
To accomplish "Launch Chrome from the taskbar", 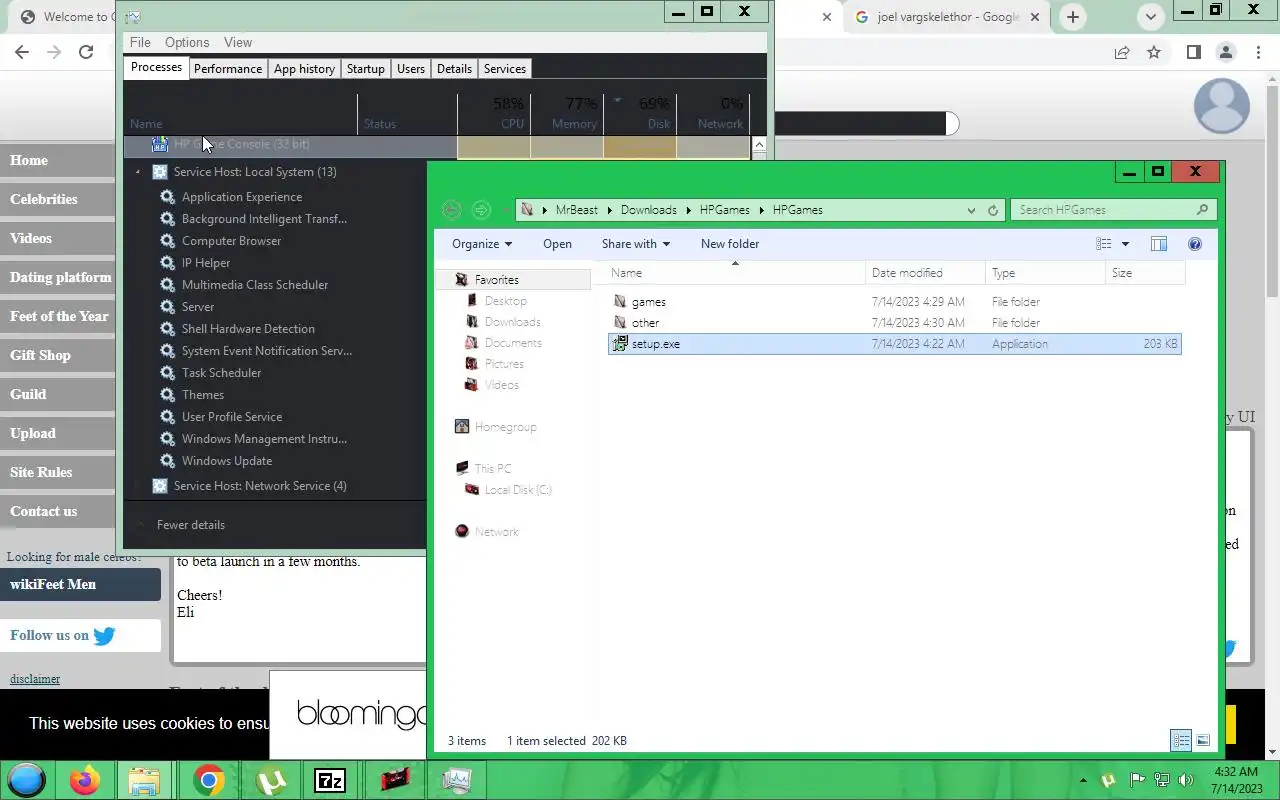I will point(209,780).
